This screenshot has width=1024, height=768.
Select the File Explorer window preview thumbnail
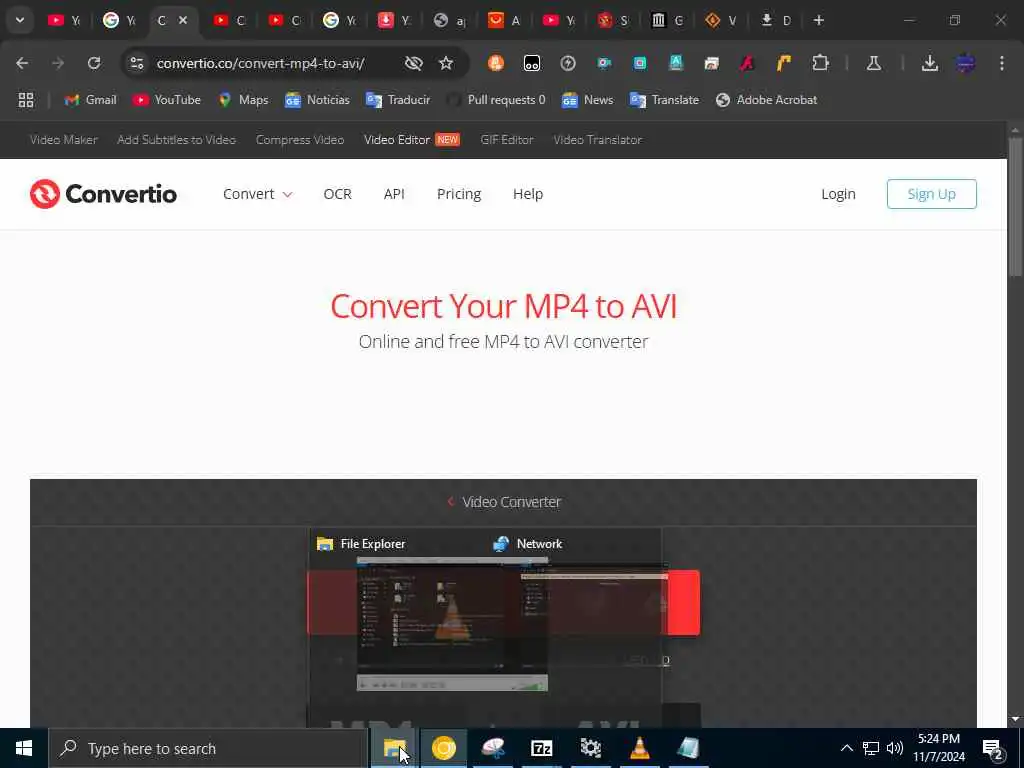pos(452,624)
